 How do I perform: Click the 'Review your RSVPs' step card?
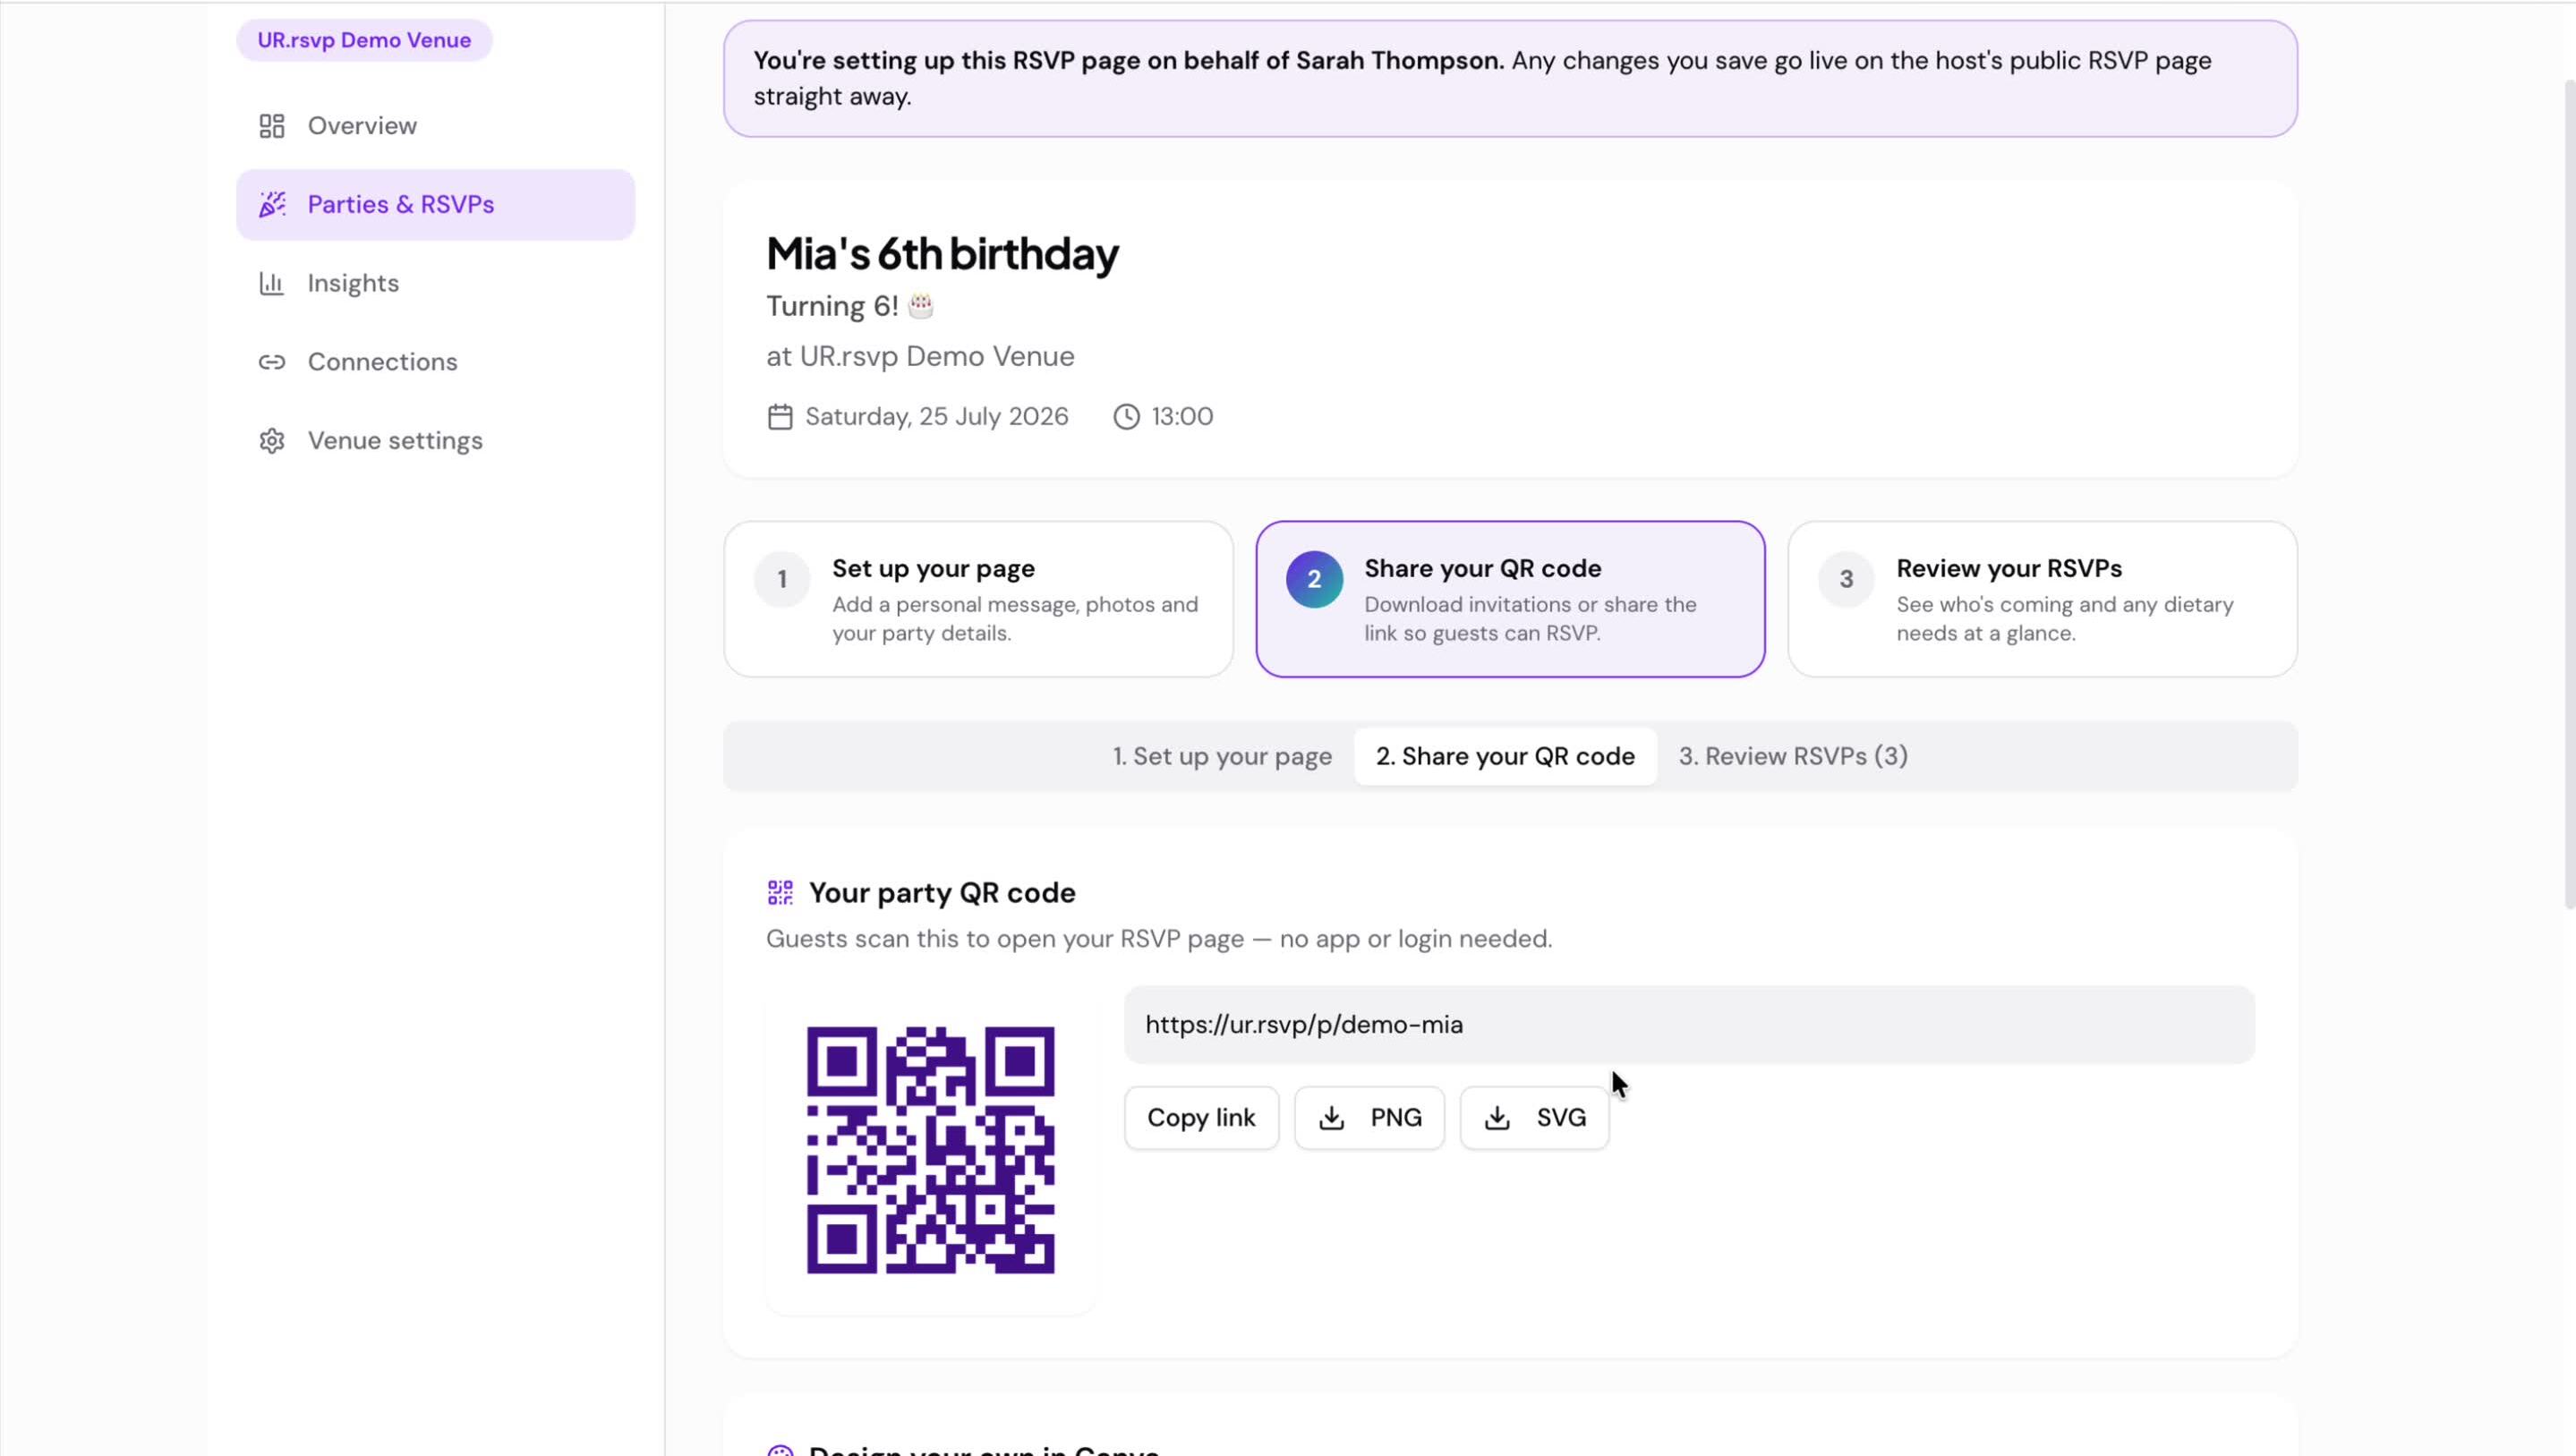(2042, 599)
